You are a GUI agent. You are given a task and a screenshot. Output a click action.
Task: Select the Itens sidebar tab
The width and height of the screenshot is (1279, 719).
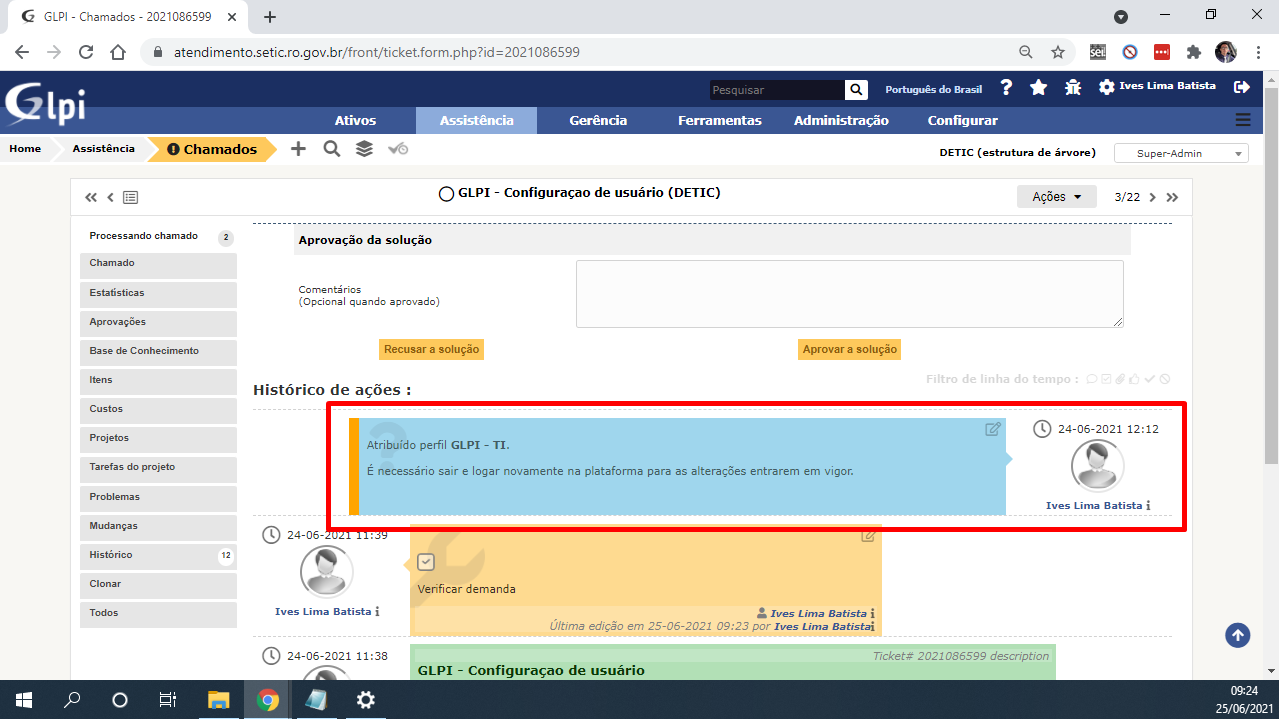[158, 381]
